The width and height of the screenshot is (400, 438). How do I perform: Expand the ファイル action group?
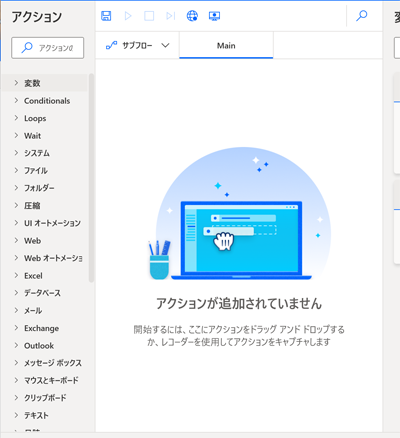pyautogui.click(x=45, y=171)
